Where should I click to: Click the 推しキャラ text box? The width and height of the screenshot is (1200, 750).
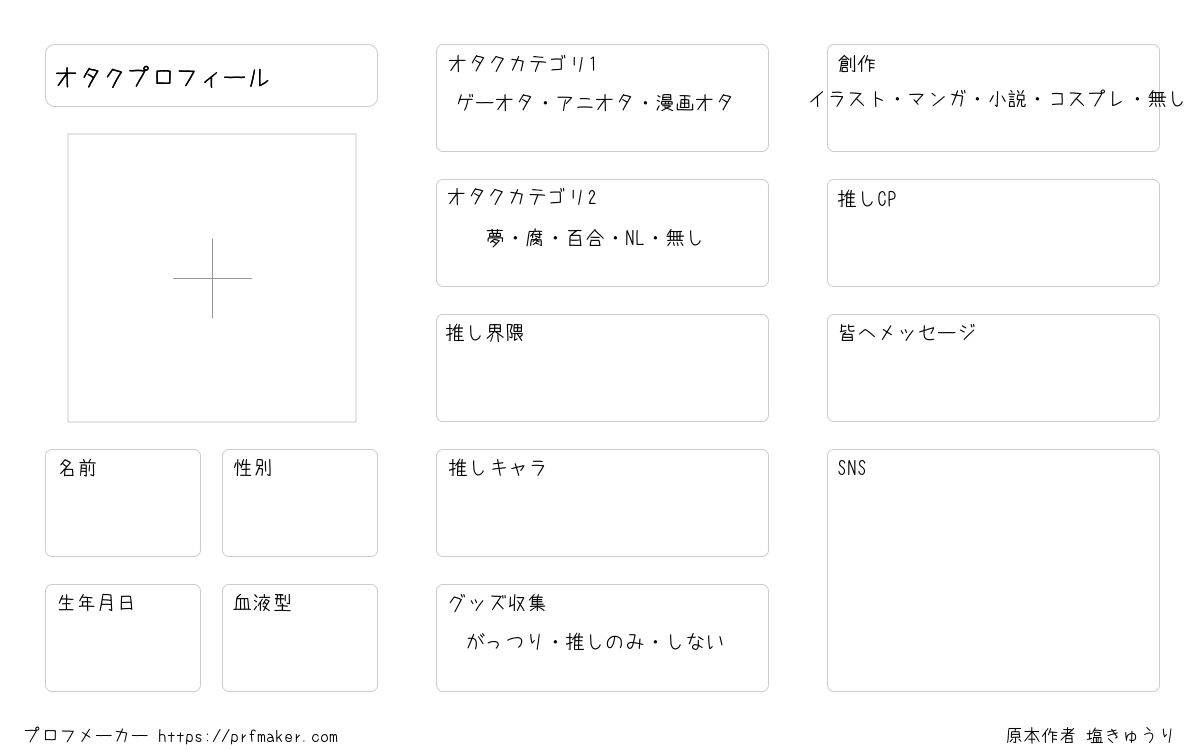pyautogui.click(x=602, y=503)
